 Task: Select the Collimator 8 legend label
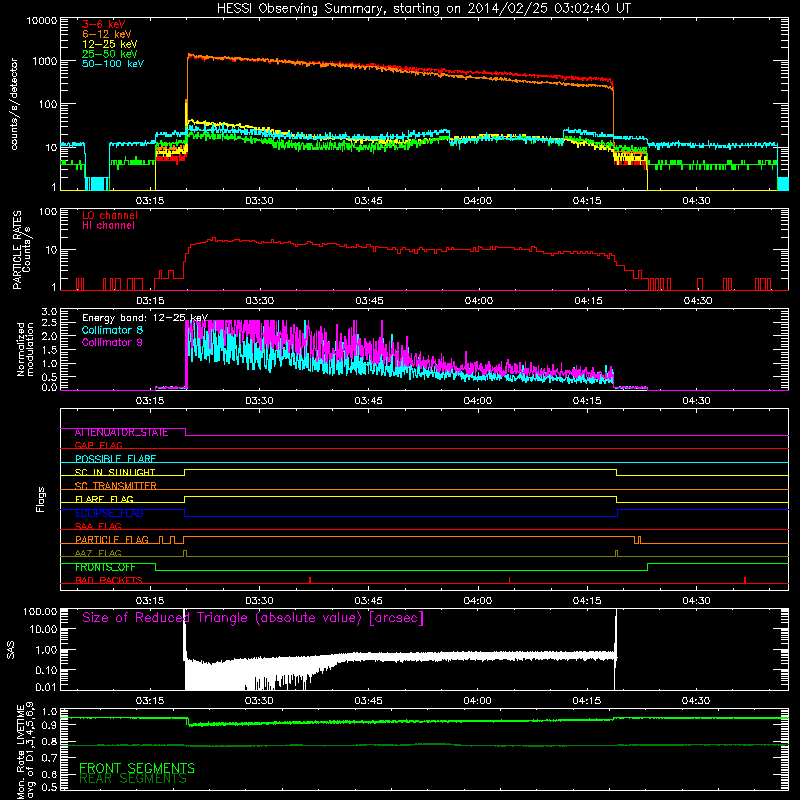click(x=112, y=330)
